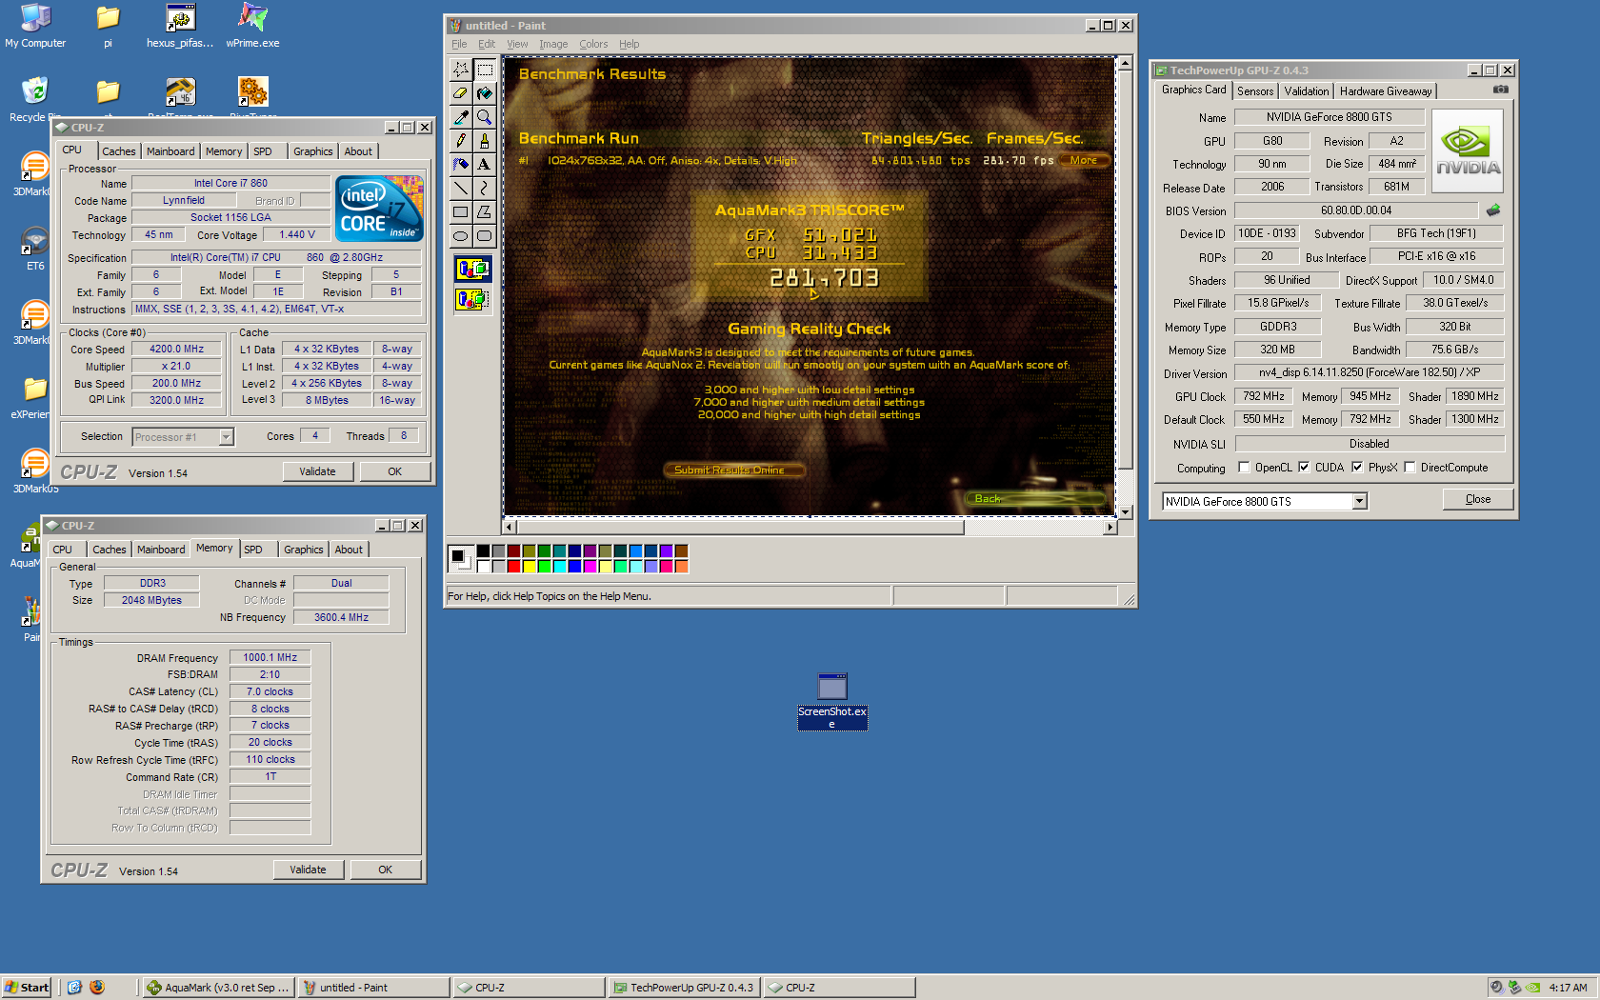
Task: Open the pi folder on desktop
Action: (108, 26)
